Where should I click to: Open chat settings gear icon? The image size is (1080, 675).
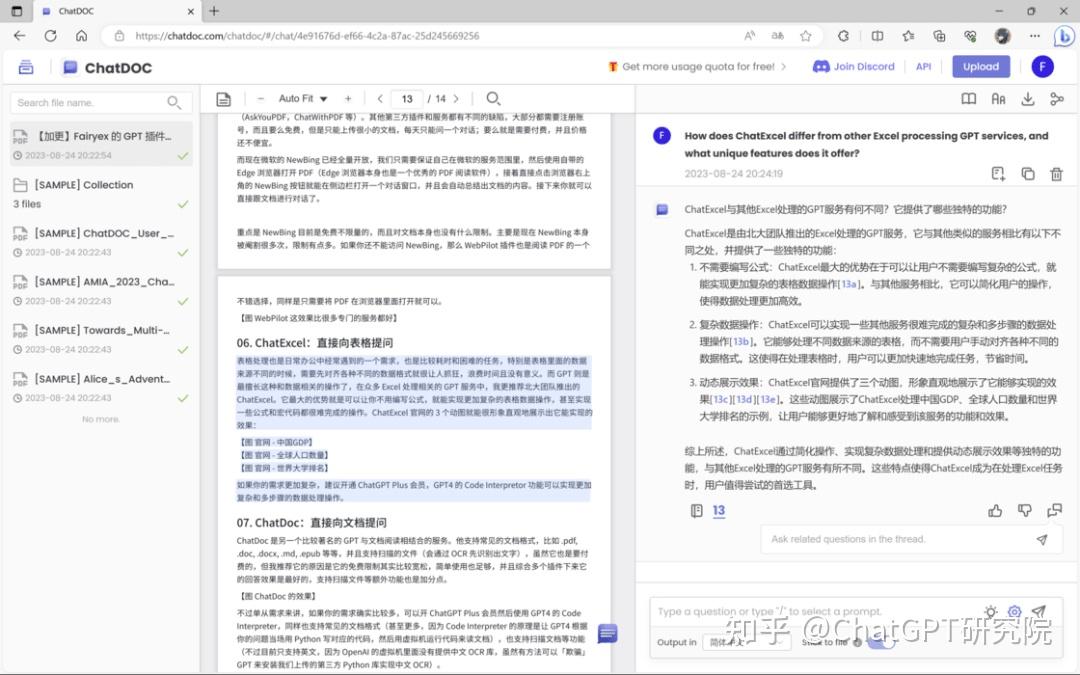[x=1014, y=612]
